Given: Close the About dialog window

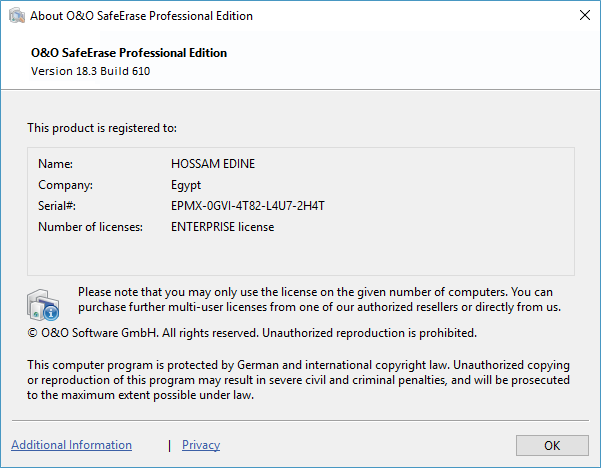Looking at the screenshot, I should (585, 15).
